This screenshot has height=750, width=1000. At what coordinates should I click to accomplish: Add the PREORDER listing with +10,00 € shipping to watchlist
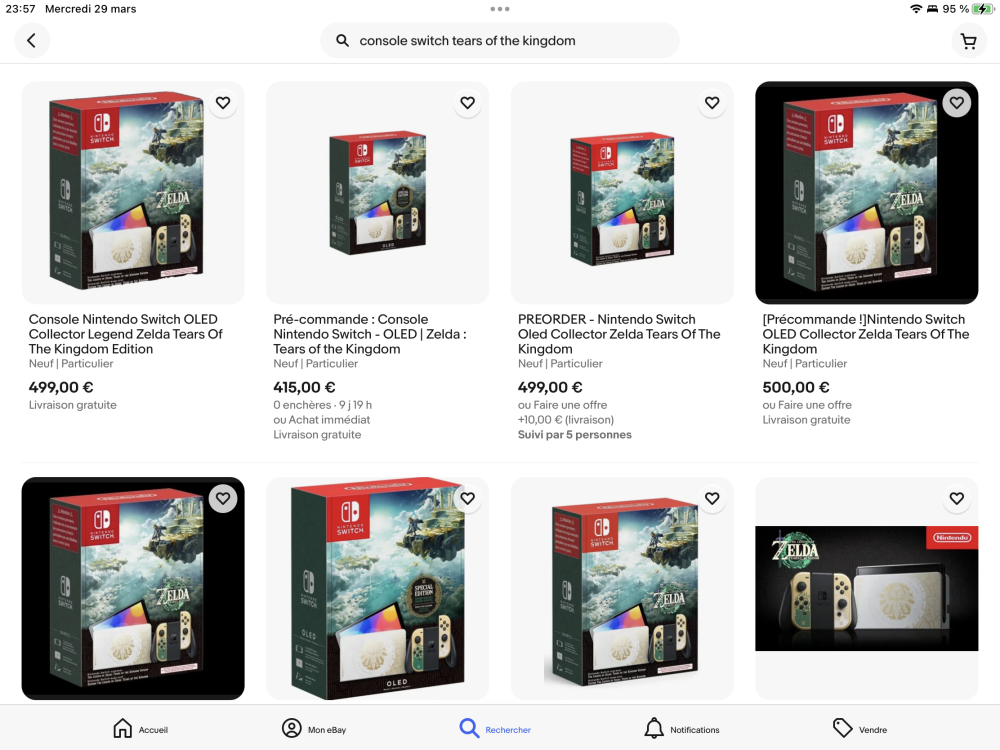712,103
